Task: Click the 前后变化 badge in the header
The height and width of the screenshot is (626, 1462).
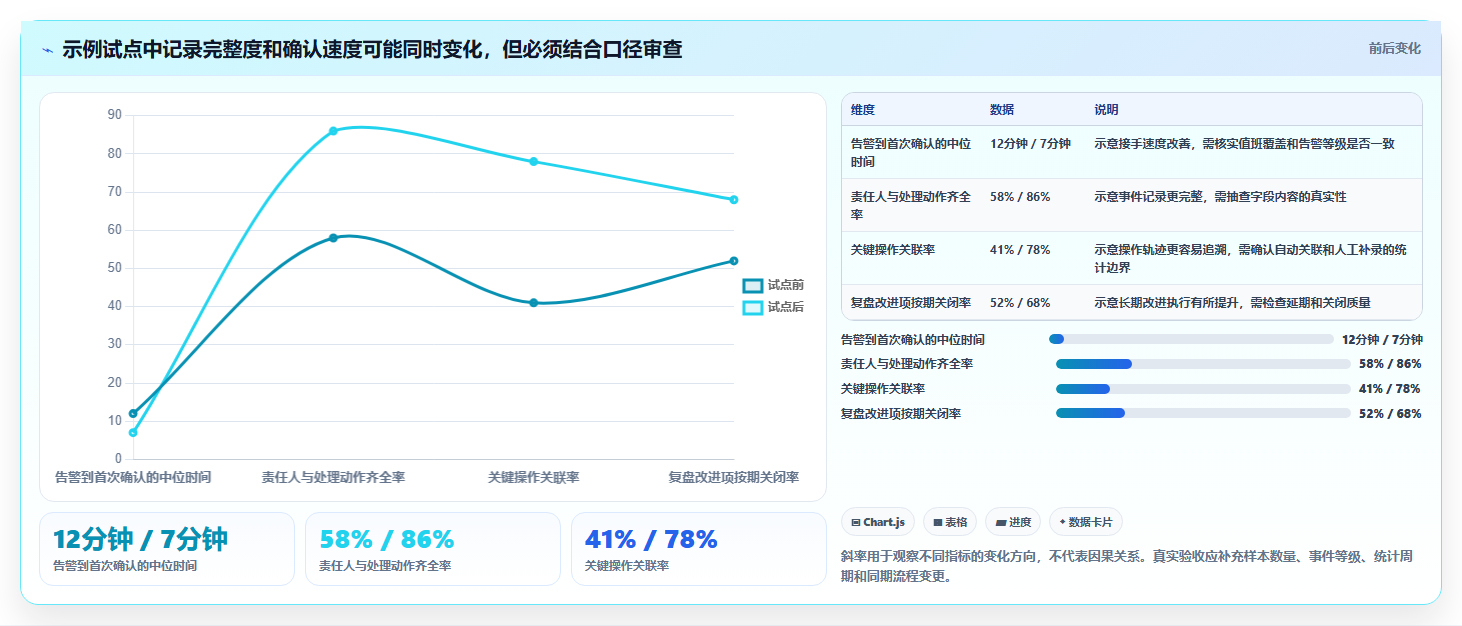Action: click(x=1395, y=48)
